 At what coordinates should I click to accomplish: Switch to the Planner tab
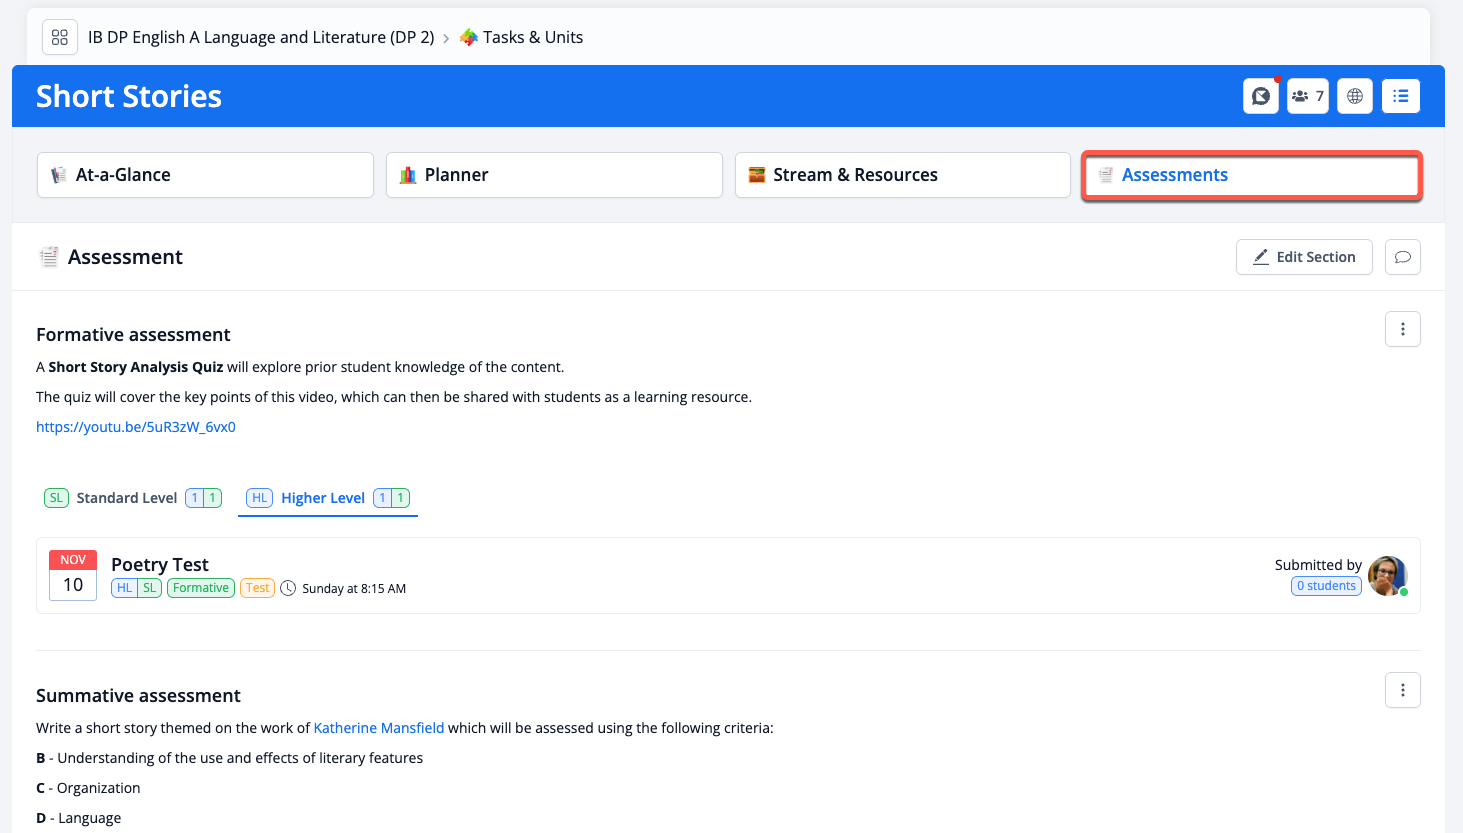[x=554, y=175]
